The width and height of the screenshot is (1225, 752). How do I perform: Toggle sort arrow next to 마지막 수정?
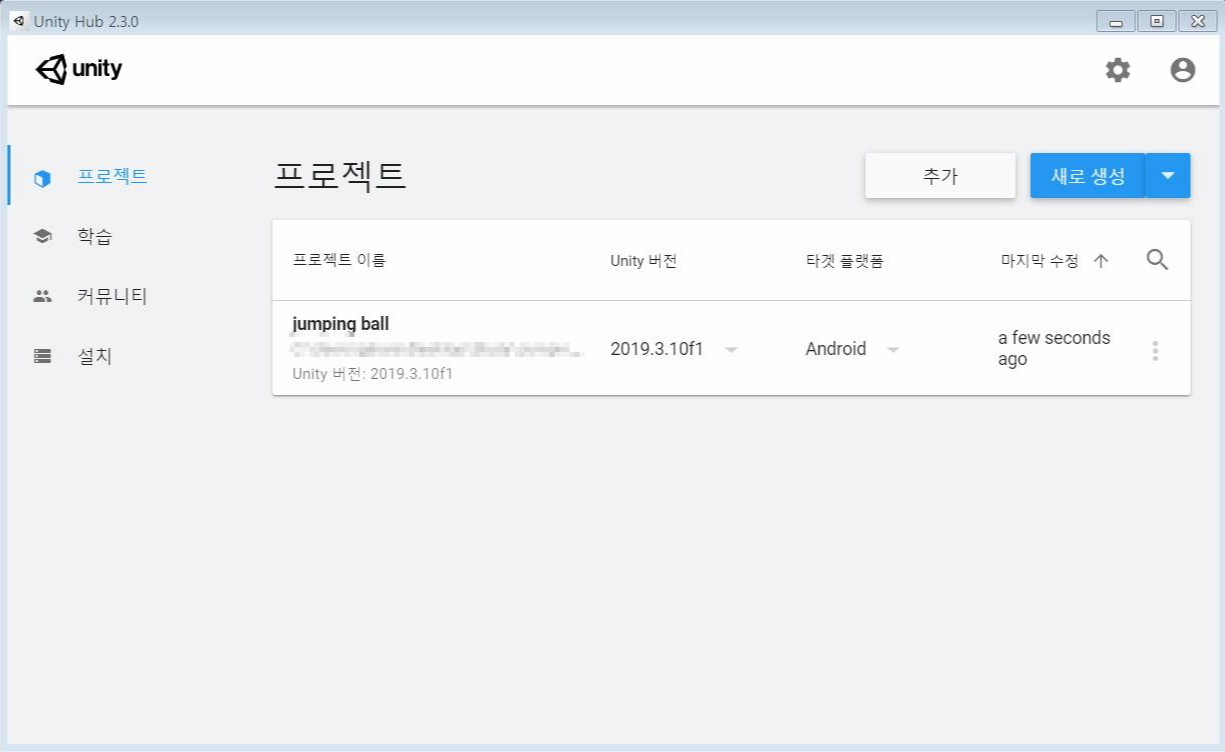[1101, 261]
